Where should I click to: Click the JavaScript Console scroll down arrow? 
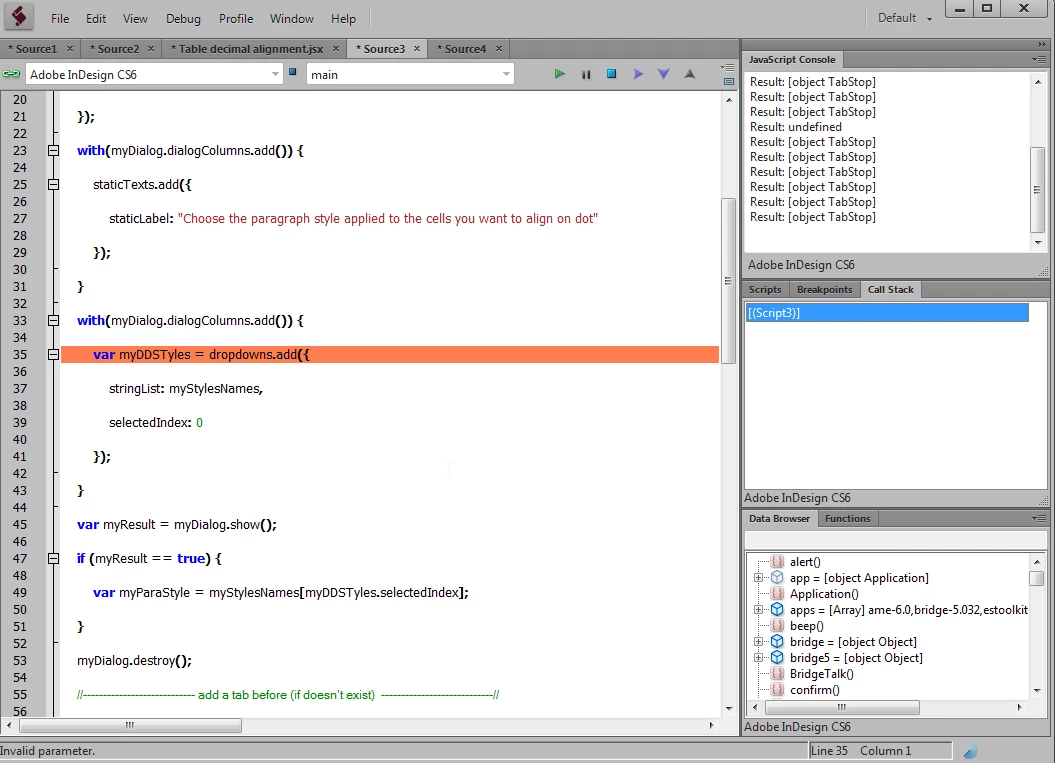[1038, 242]
